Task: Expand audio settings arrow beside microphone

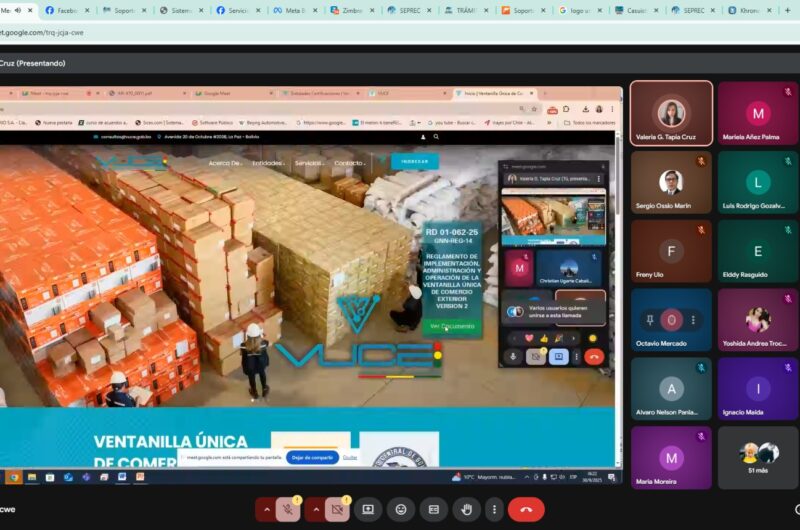Action: 266,509
